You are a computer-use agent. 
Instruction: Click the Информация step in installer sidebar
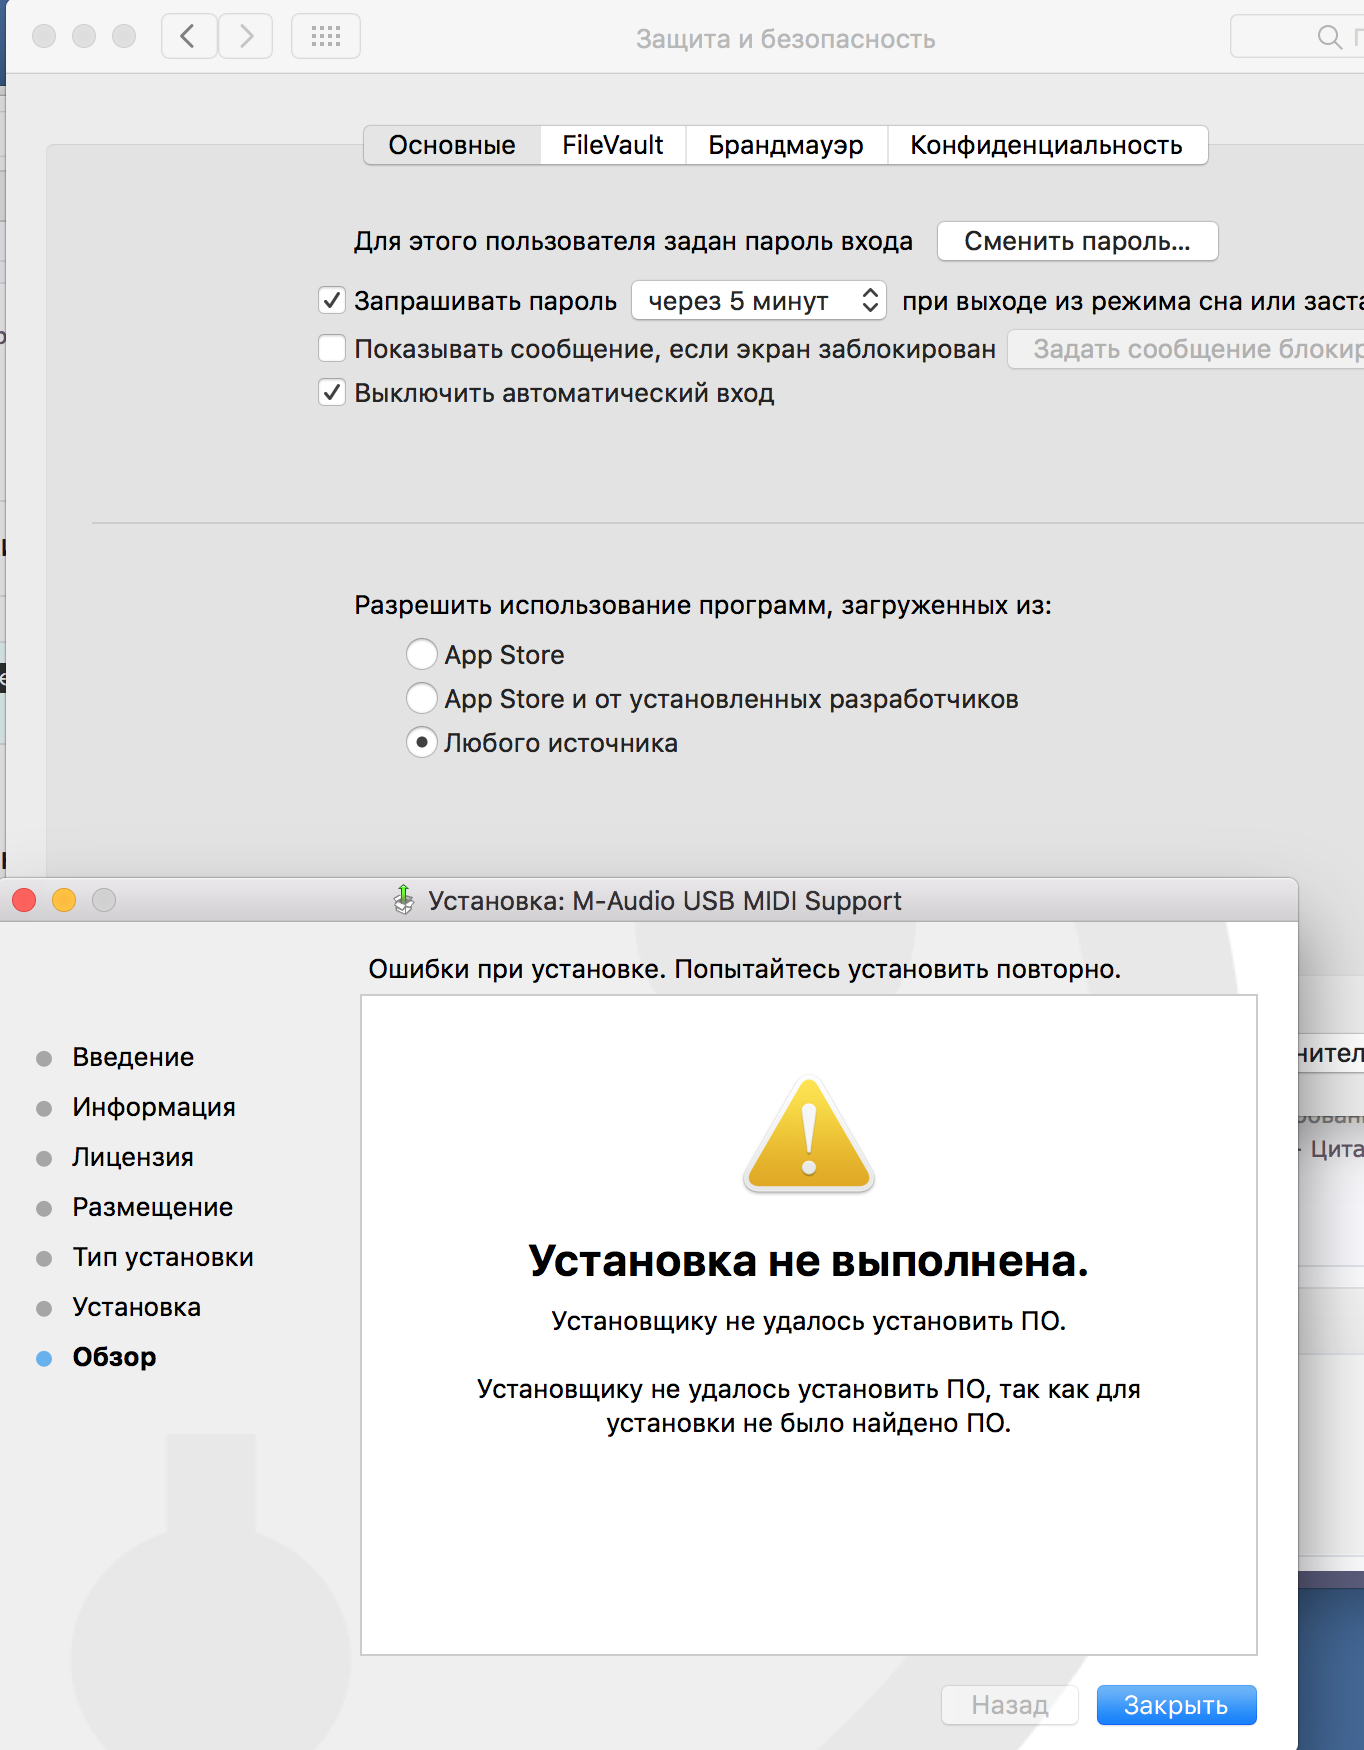click(154, 1107)
